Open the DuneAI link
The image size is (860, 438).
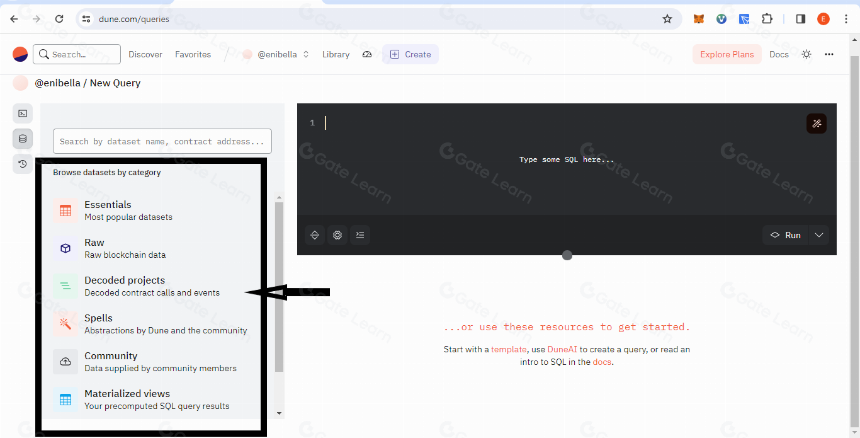[x=563, y=349]
